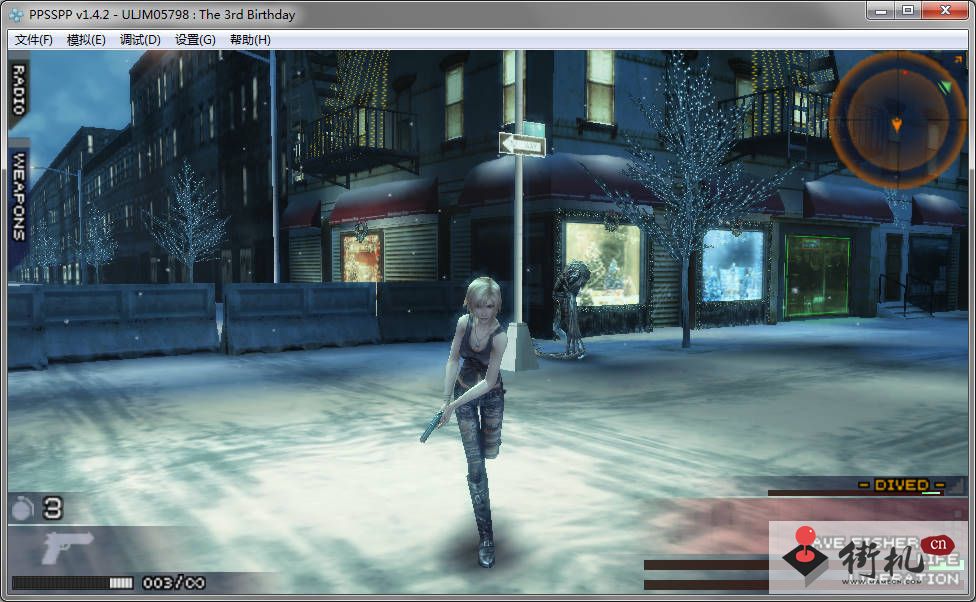Click the handgun weapon icon
Screen dimensions: 976x602
[67, 547]
